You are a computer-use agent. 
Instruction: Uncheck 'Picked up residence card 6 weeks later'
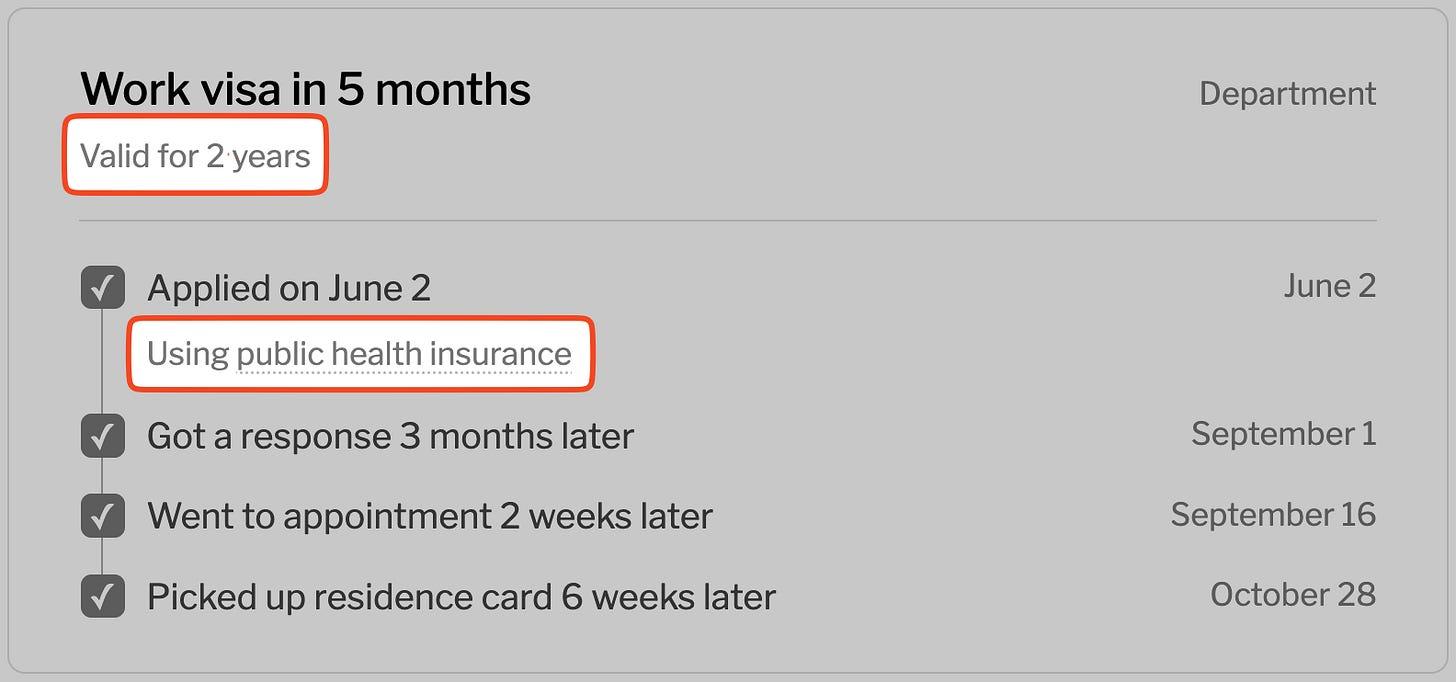102,595
